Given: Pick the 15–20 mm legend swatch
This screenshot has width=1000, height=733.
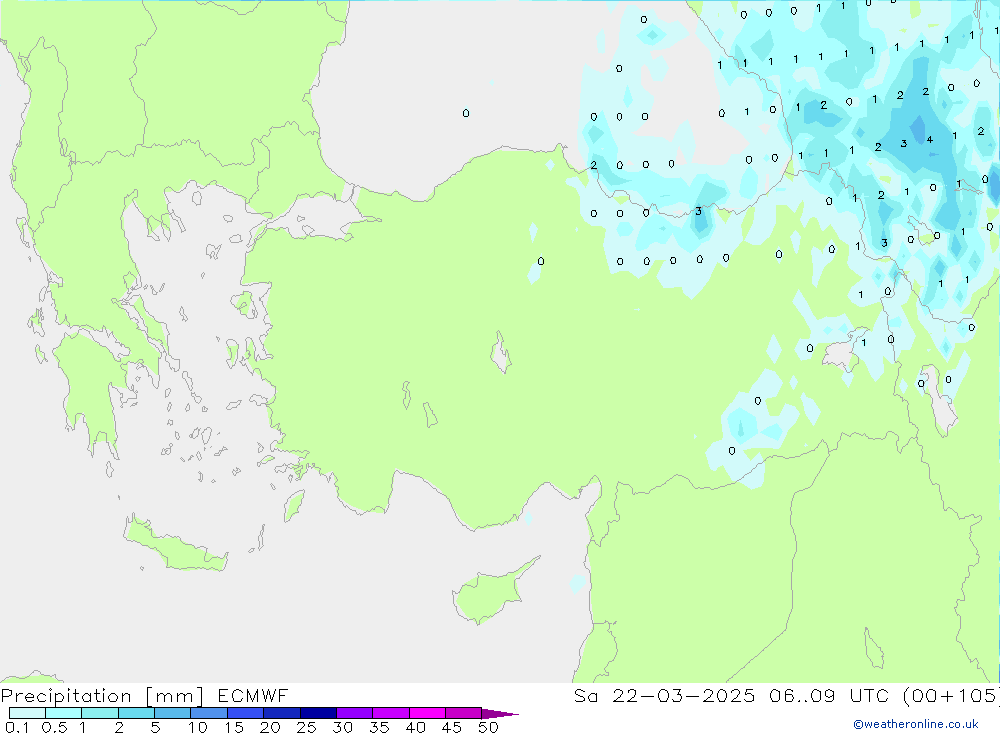Looking at the screenshot, I should (246, 713).
